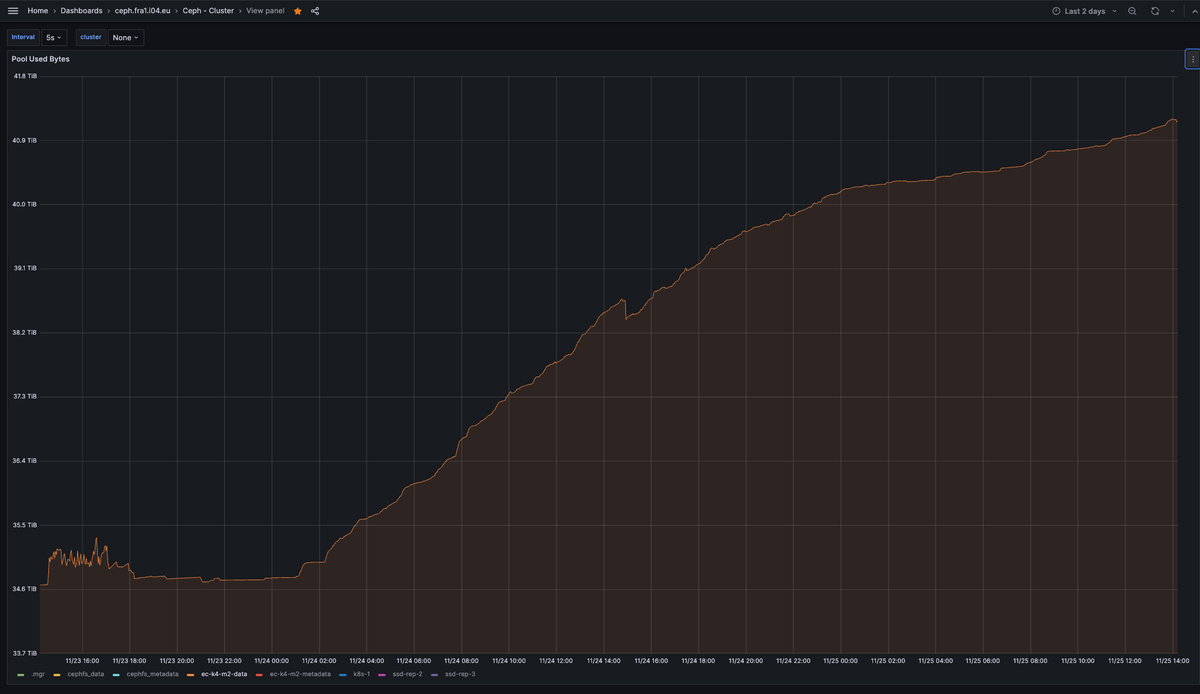The height and width of the screenshot is (694, 1200).
Task: Click the yellow cephfs_data color swatch
Action: pos(57,675)
